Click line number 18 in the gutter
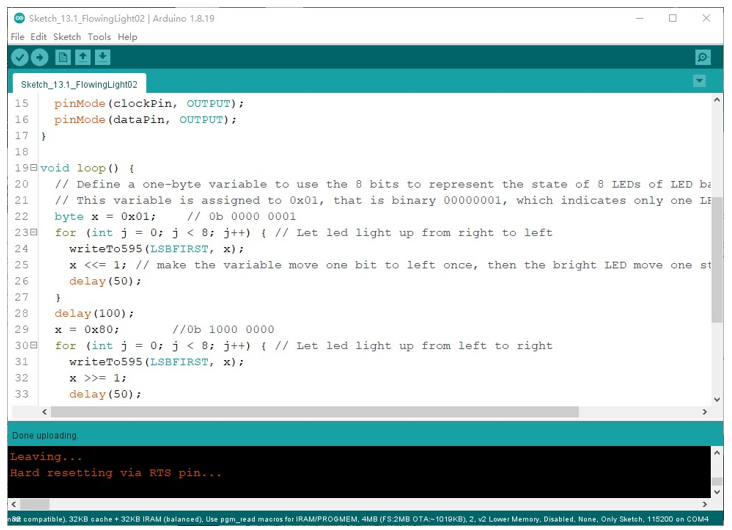732x530 pixels. point(21,152)
